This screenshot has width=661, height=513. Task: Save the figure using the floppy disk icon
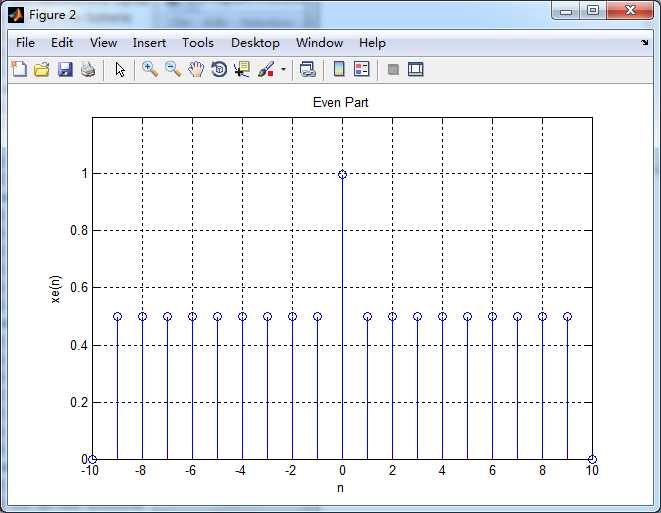[x=65, y=69]
